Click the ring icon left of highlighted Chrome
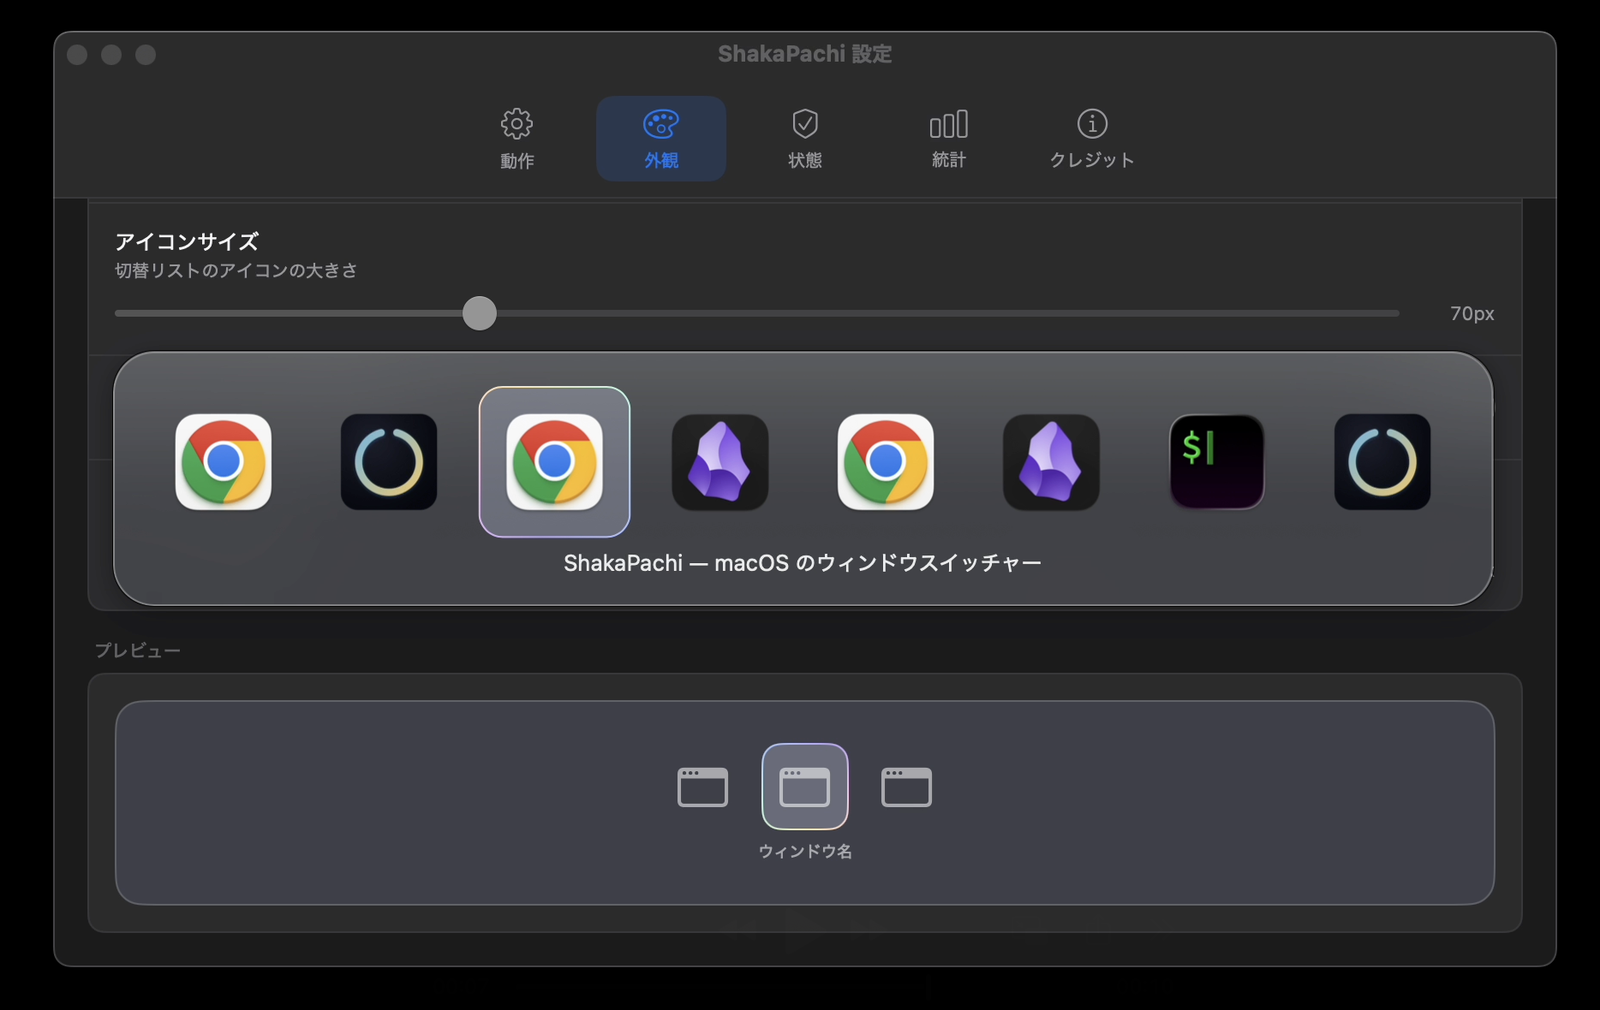1600x1010 pixels. [389, 462]
